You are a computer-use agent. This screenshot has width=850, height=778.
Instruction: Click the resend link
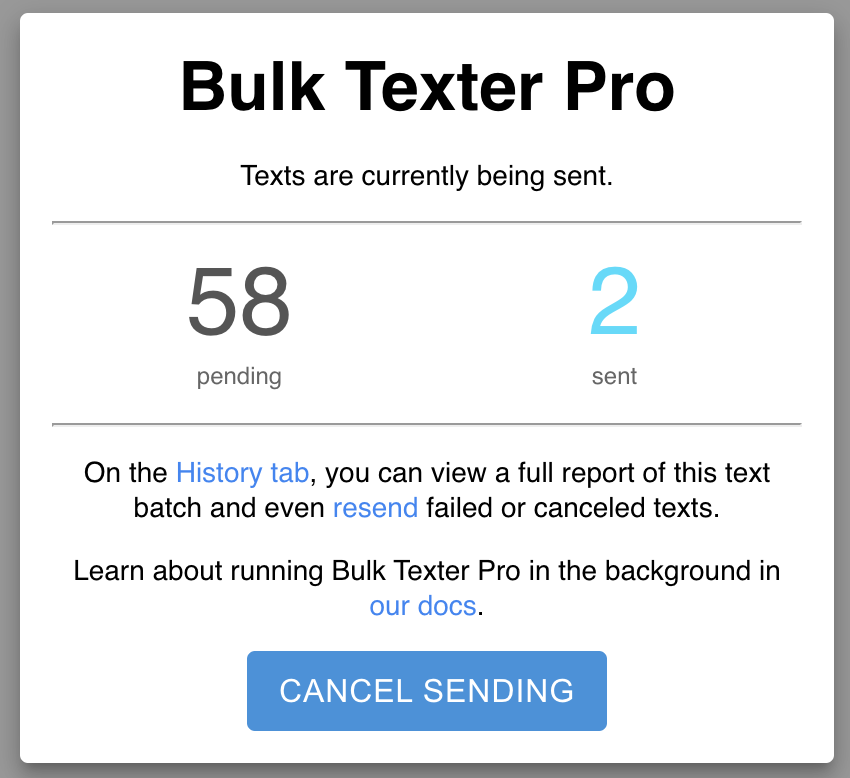pos(375,508)
